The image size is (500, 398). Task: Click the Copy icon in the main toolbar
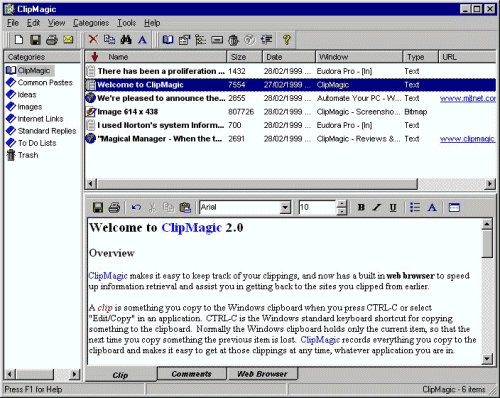coord(109,40)
